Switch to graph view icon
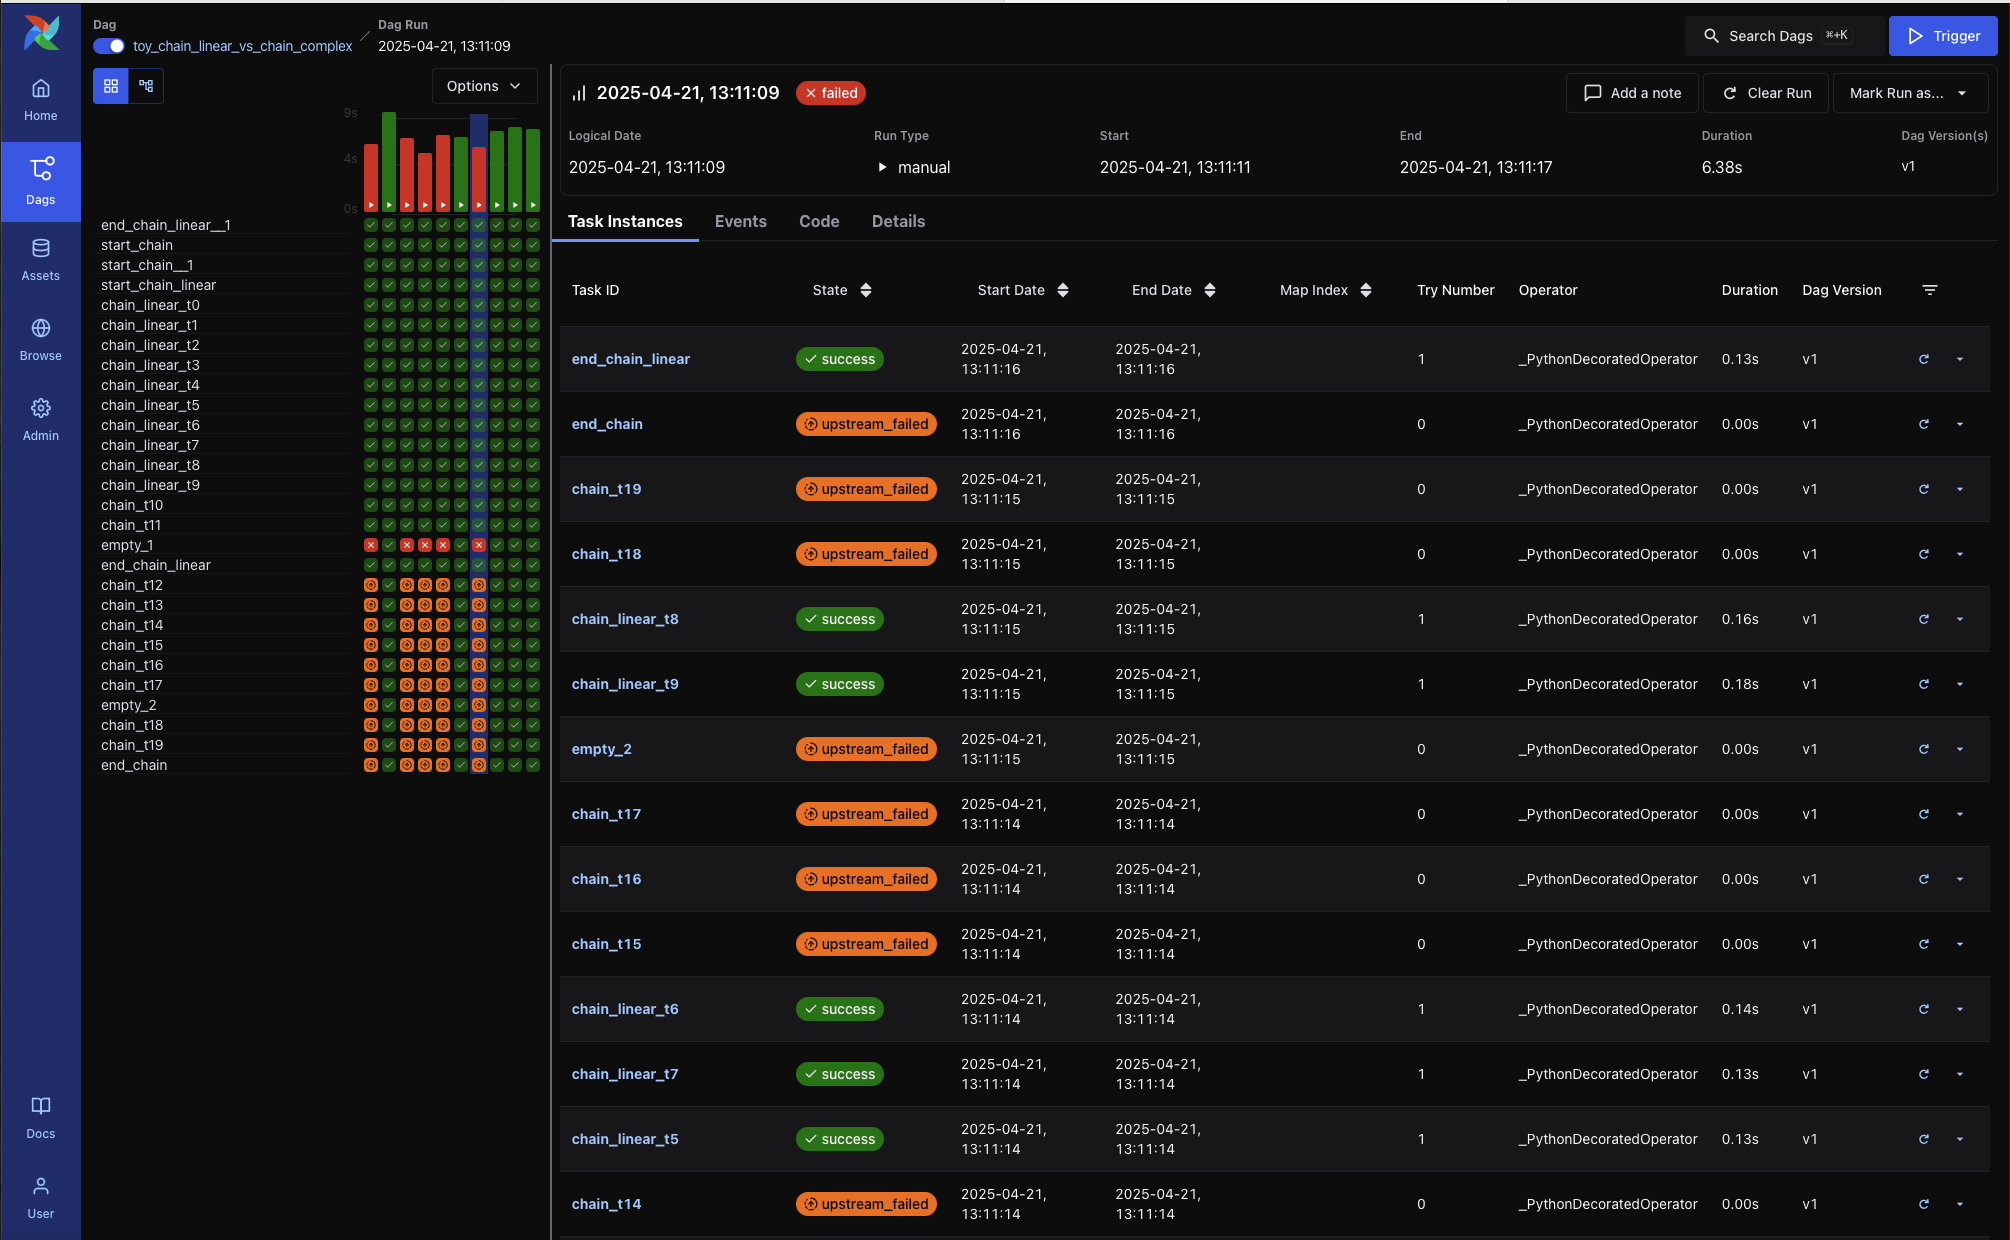Screen dimensions: 2010x1240 (x=146, y=86)
